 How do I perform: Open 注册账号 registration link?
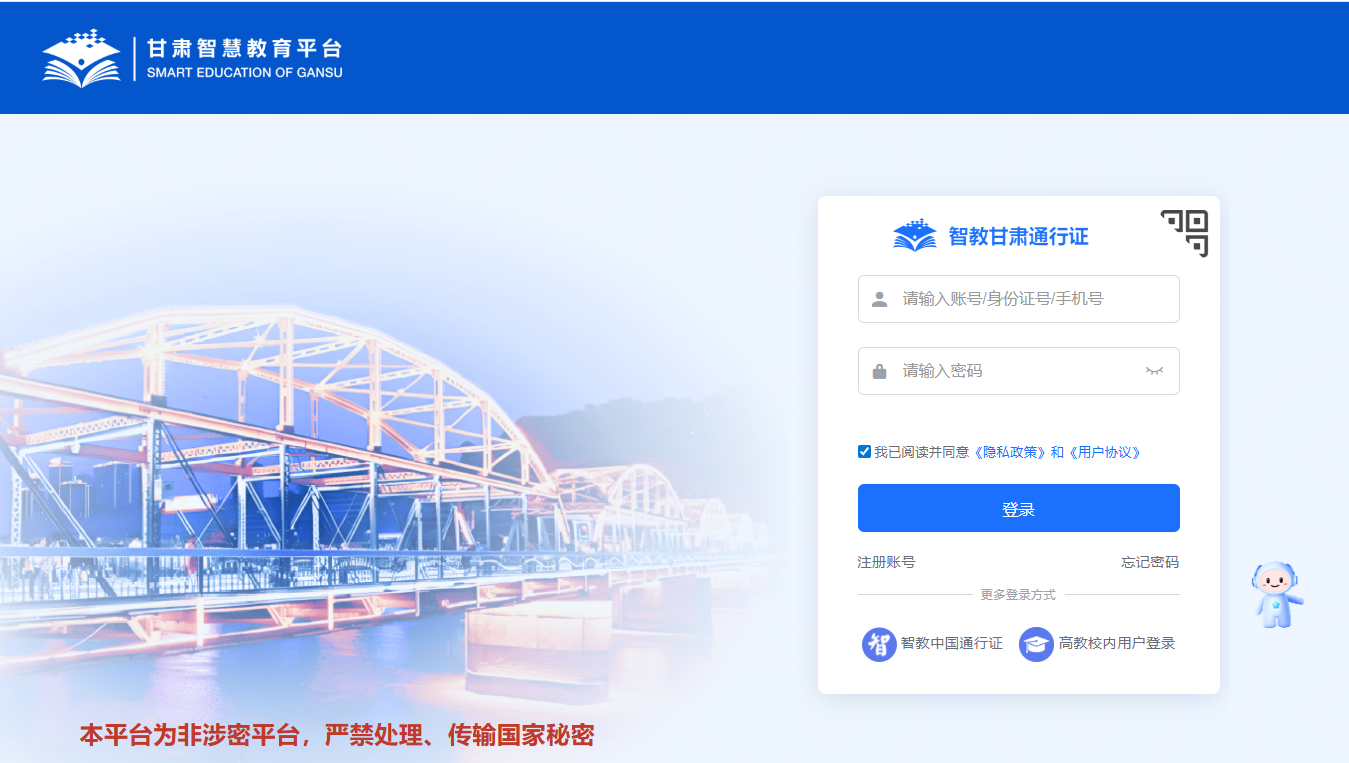point(886,562)
